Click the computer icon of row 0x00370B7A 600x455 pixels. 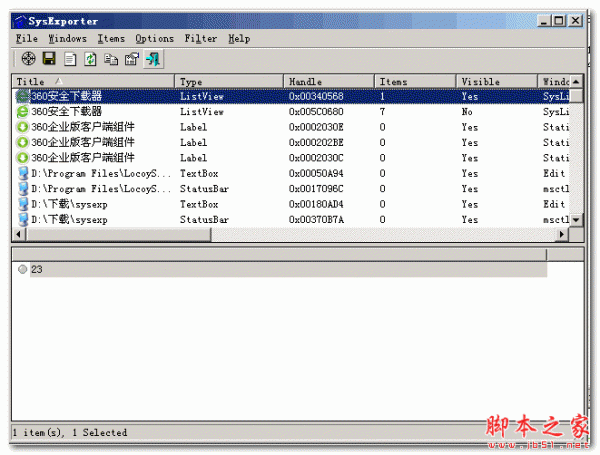[x=23, y=220]
